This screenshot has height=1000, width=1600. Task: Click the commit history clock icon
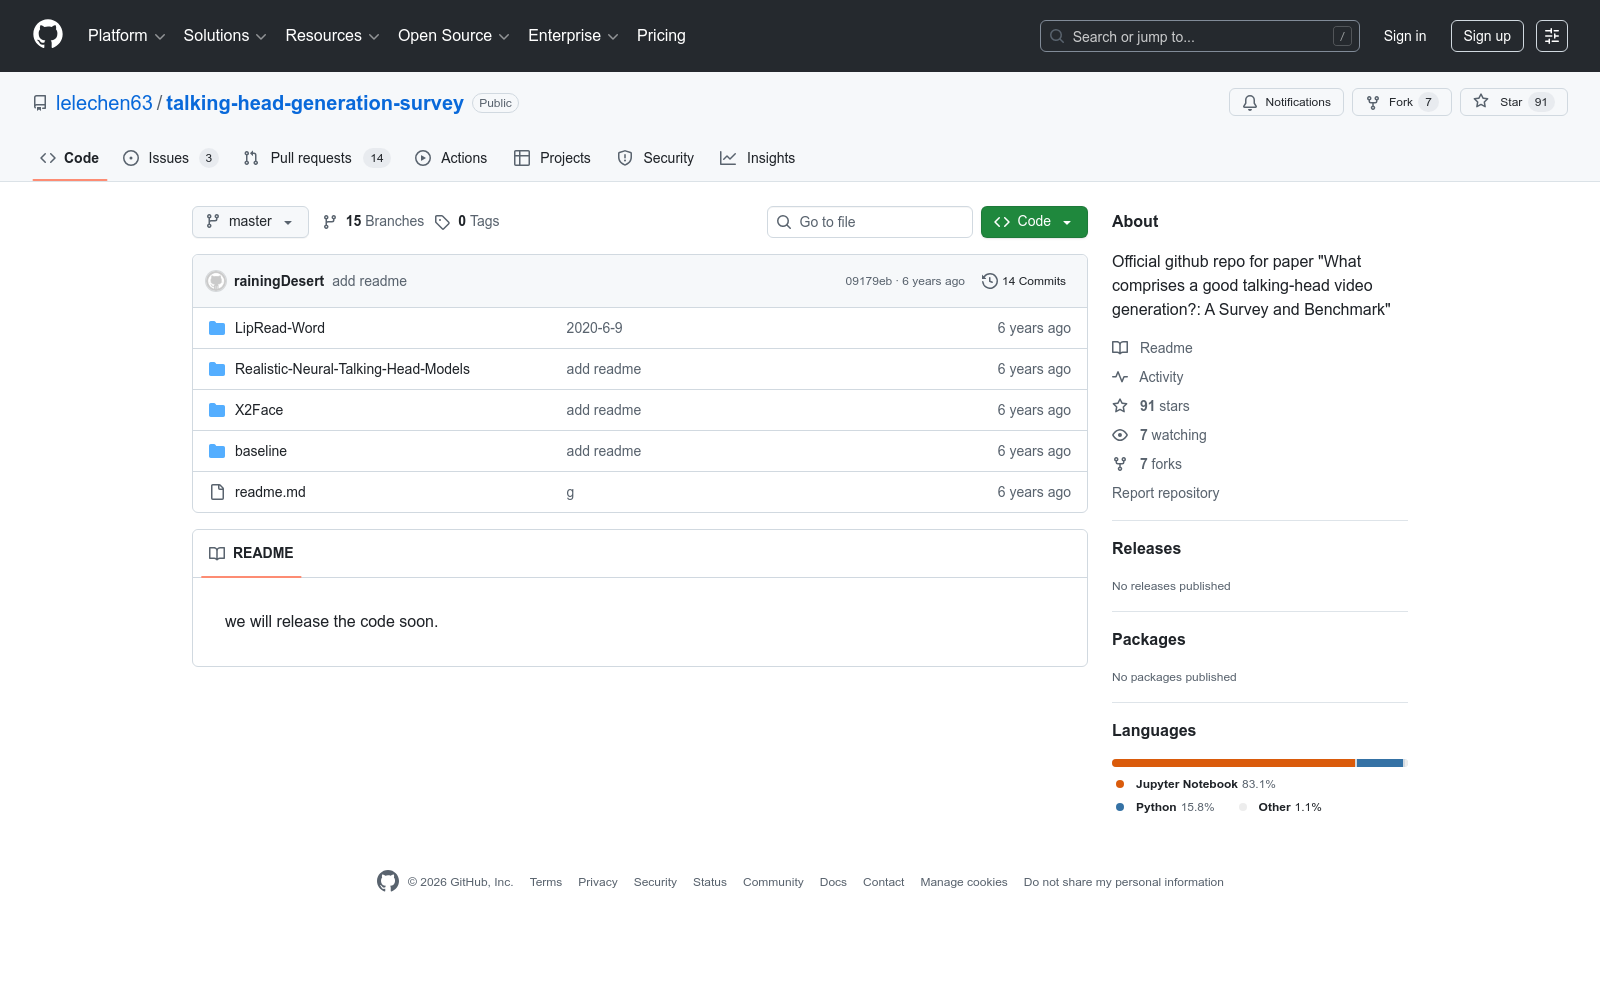click(990, 281)
